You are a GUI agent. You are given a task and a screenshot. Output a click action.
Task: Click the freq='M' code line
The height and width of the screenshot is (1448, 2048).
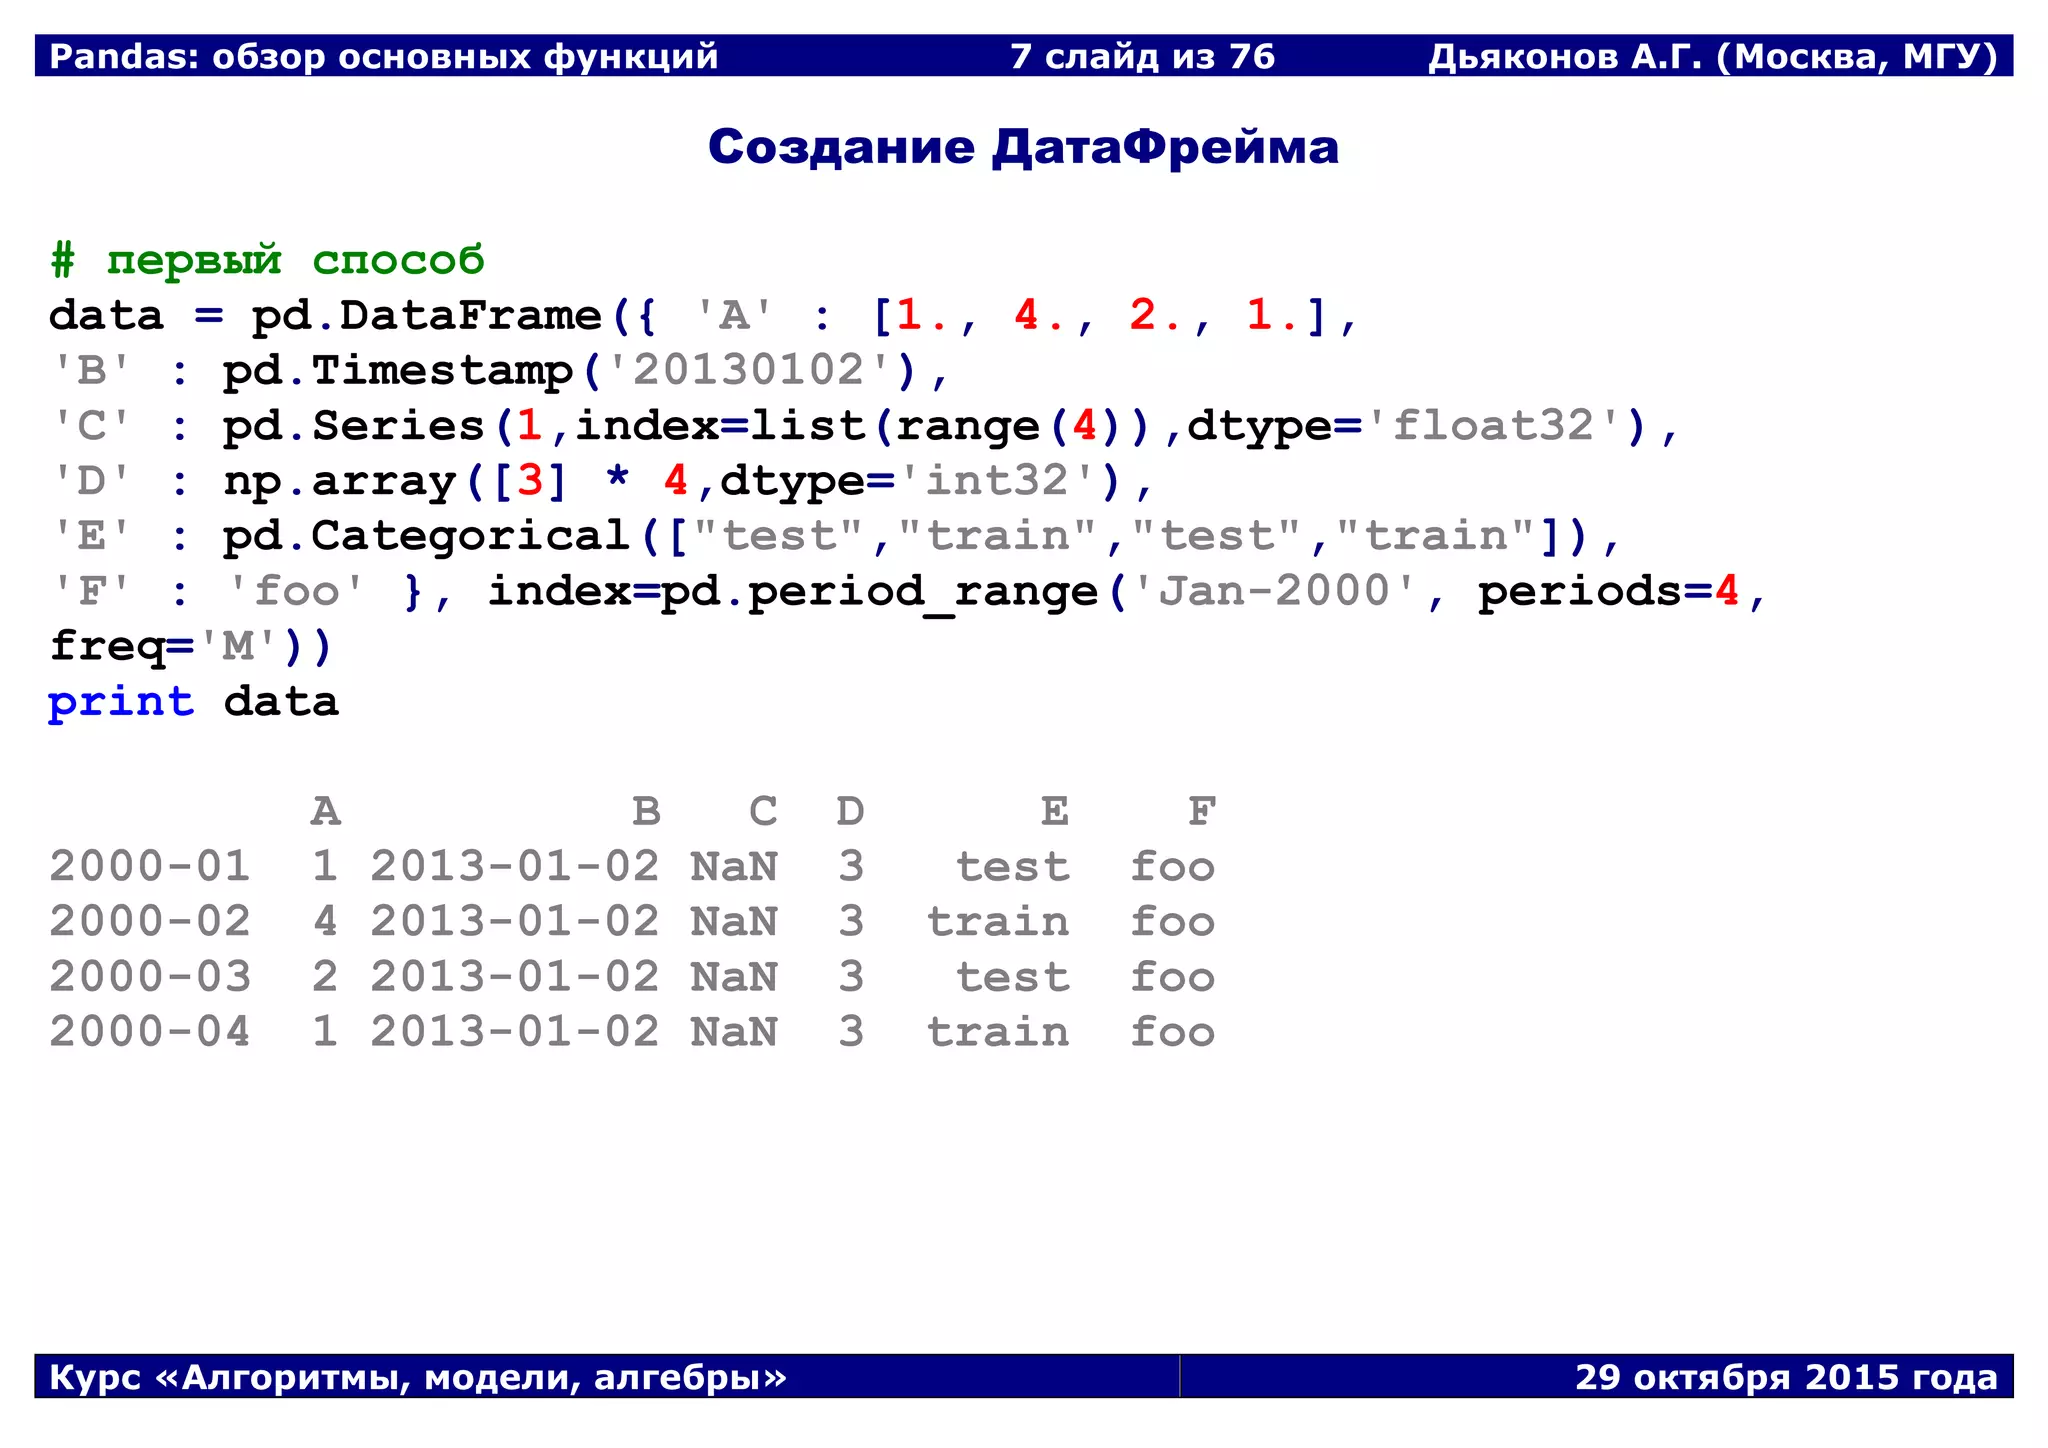tap(190, 646)
